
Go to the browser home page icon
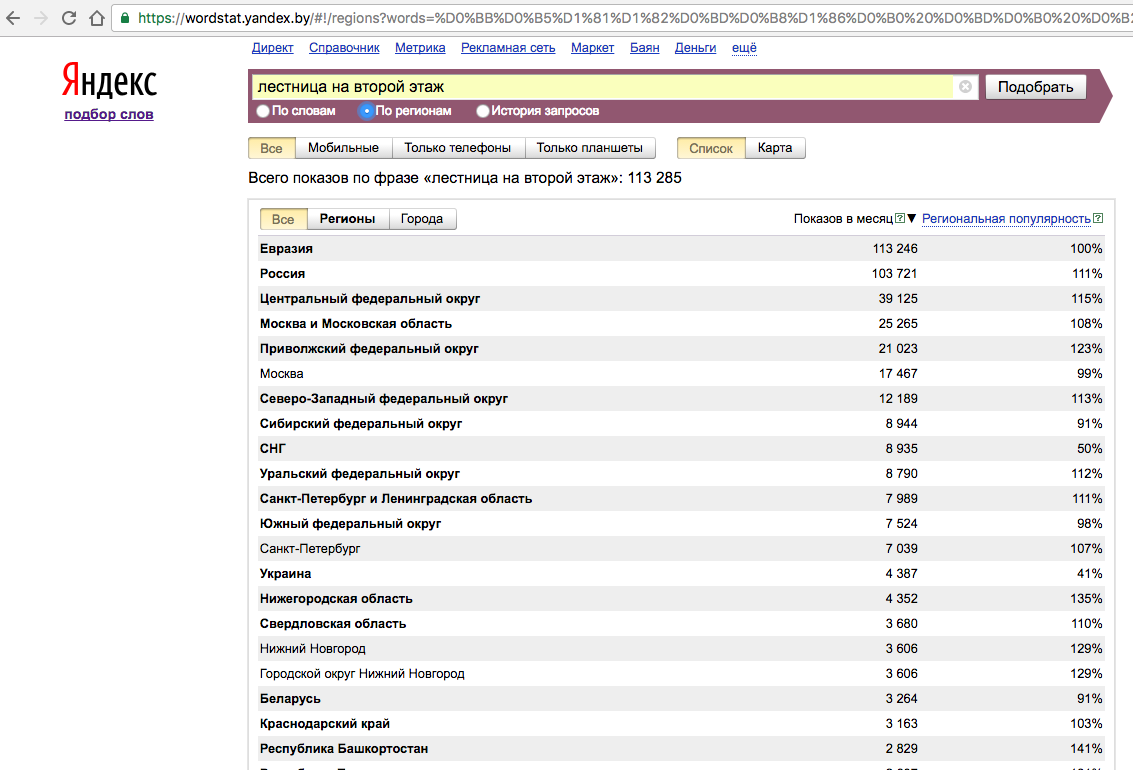pyautogui.click(x=96, y=18)
